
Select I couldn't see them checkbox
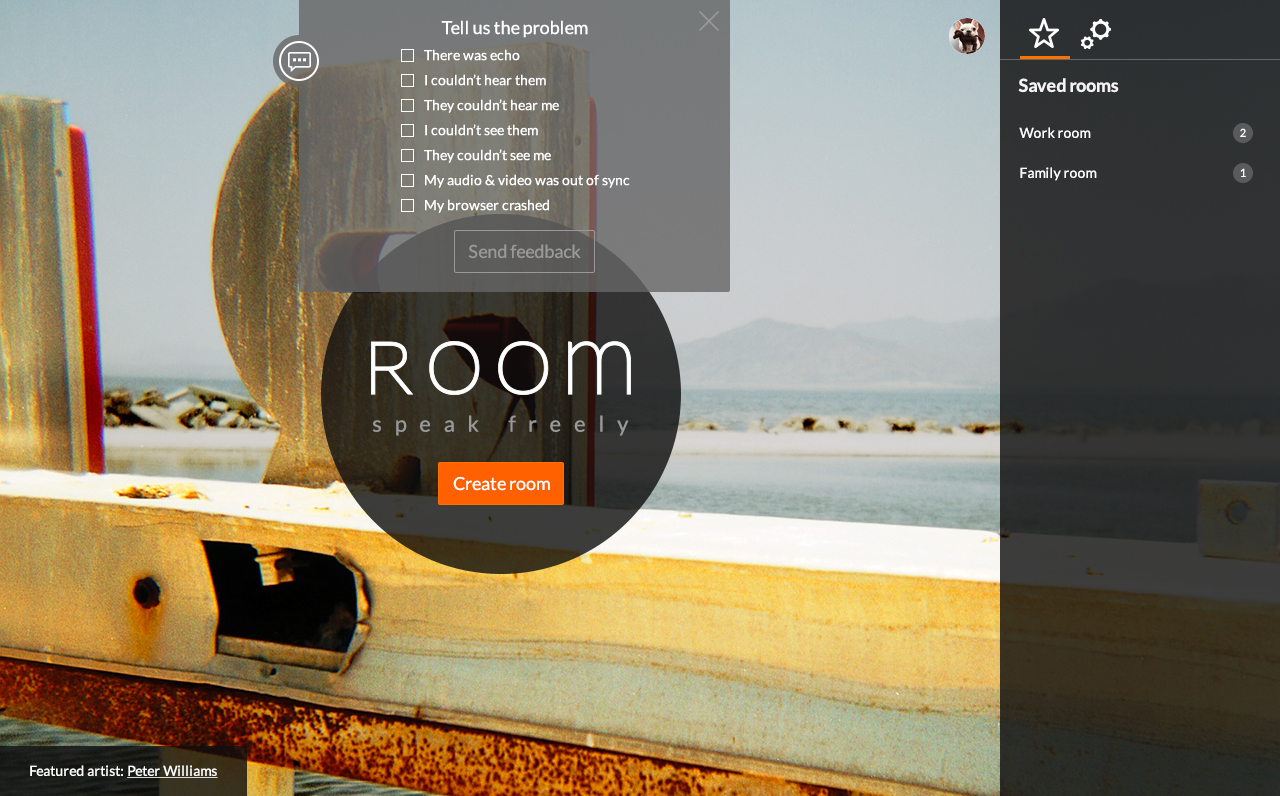[407, 131]
